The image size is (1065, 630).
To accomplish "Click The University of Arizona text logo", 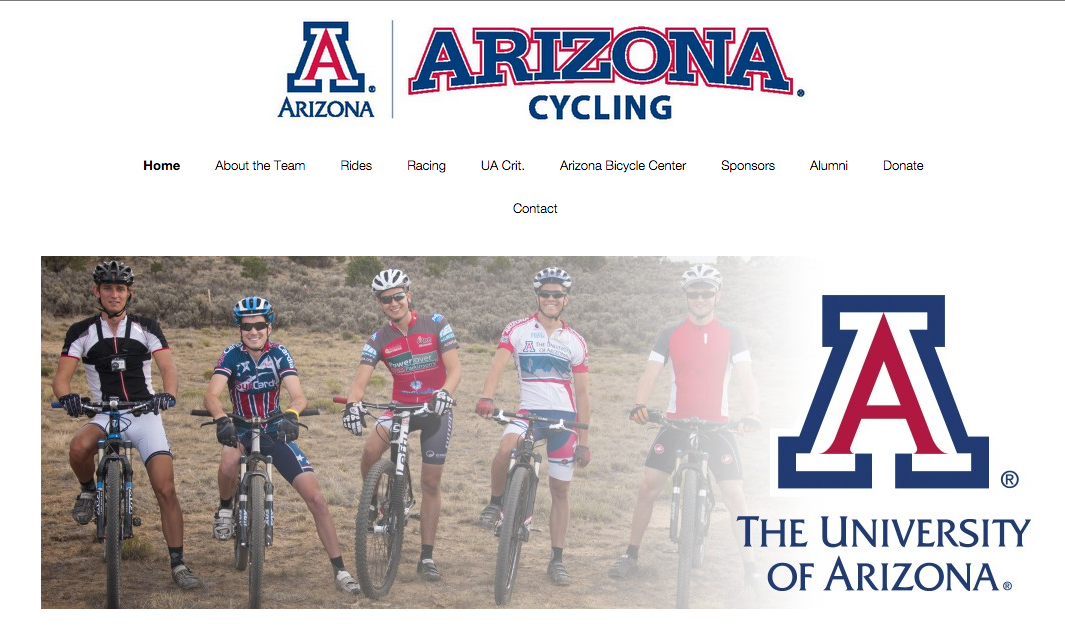I will [x=883, y=553].
